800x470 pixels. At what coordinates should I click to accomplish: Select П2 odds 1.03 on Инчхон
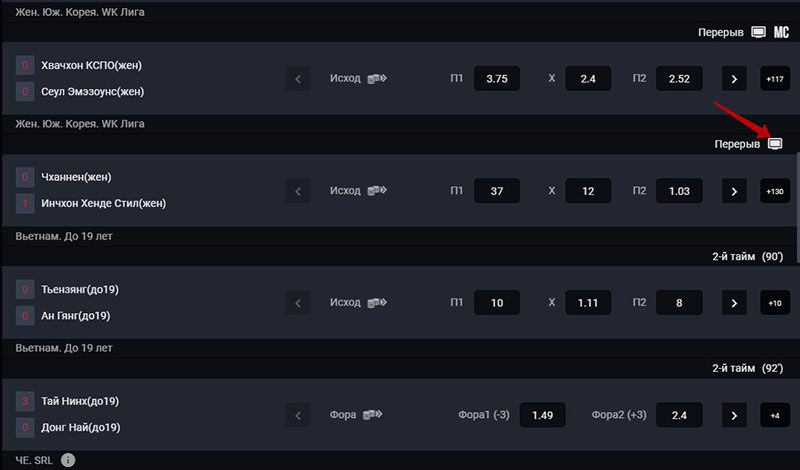[x=679, y=191]
